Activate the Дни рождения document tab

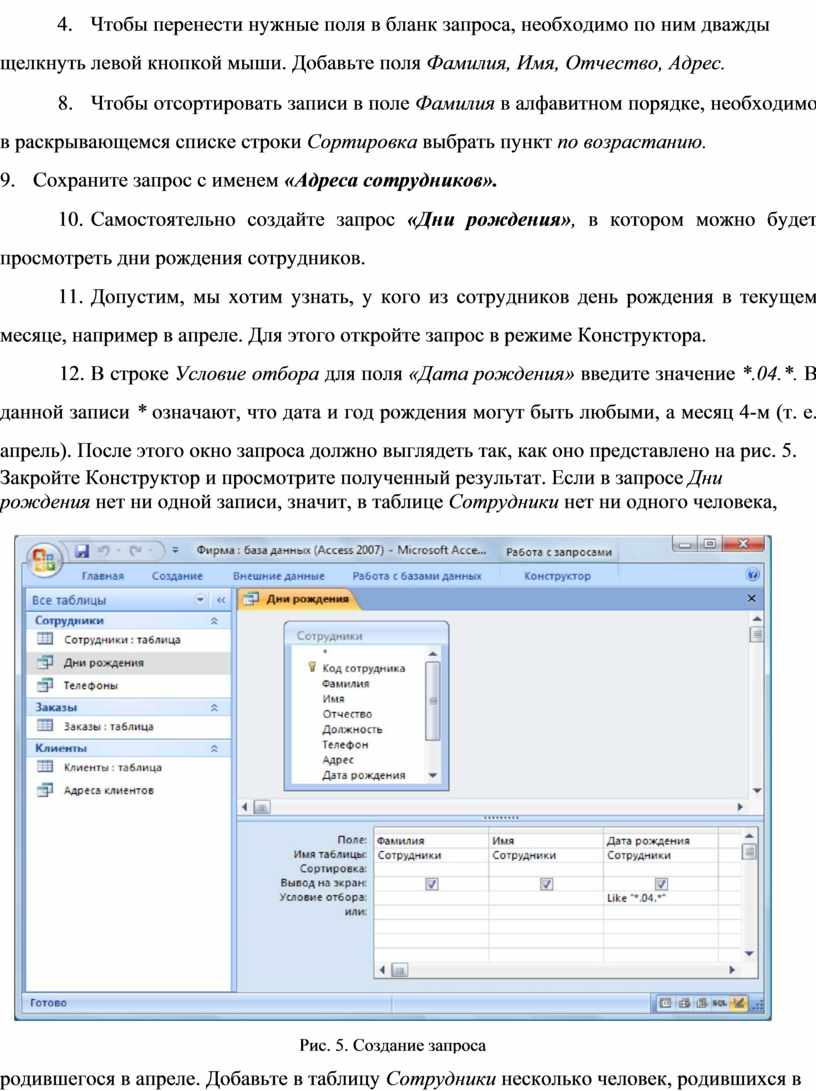tap(299, 599)
